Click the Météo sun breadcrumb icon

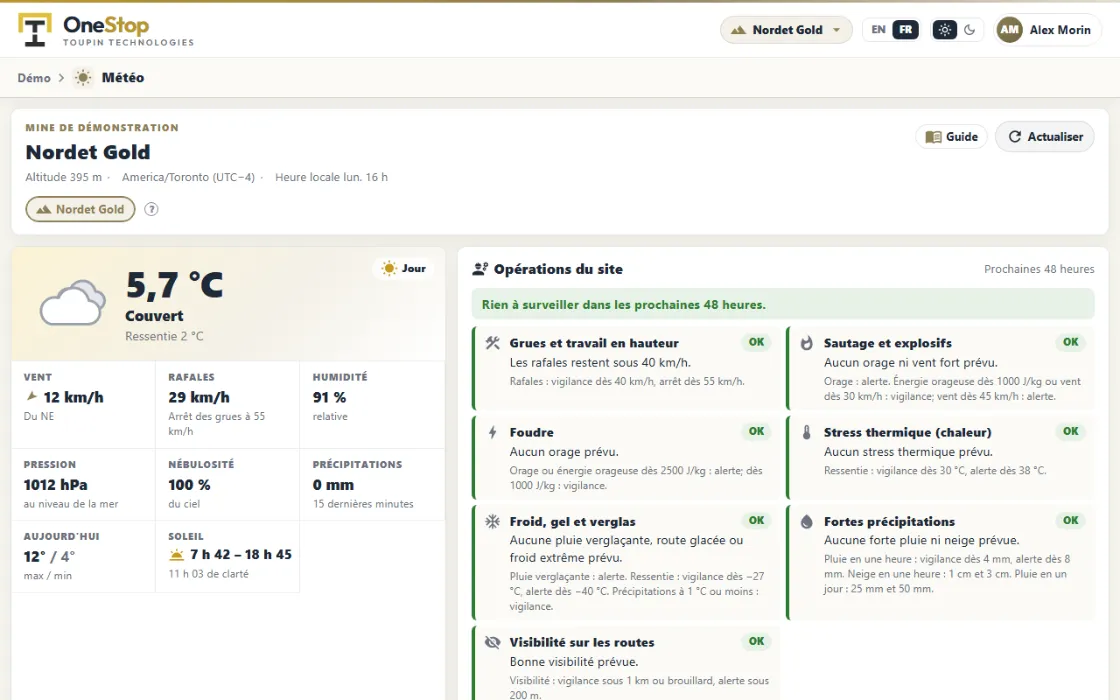[x=84, y=78]
